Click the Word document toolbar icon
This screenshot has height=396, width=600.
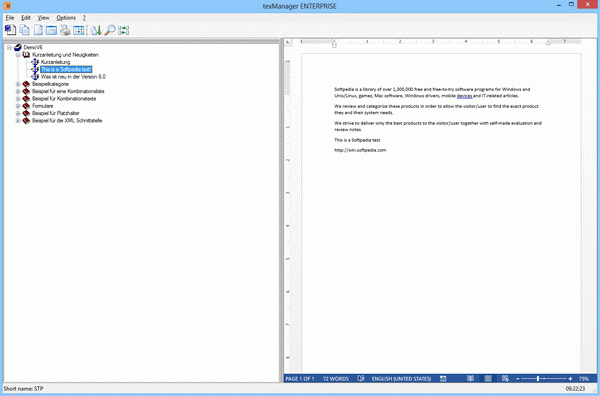[10, 30]
